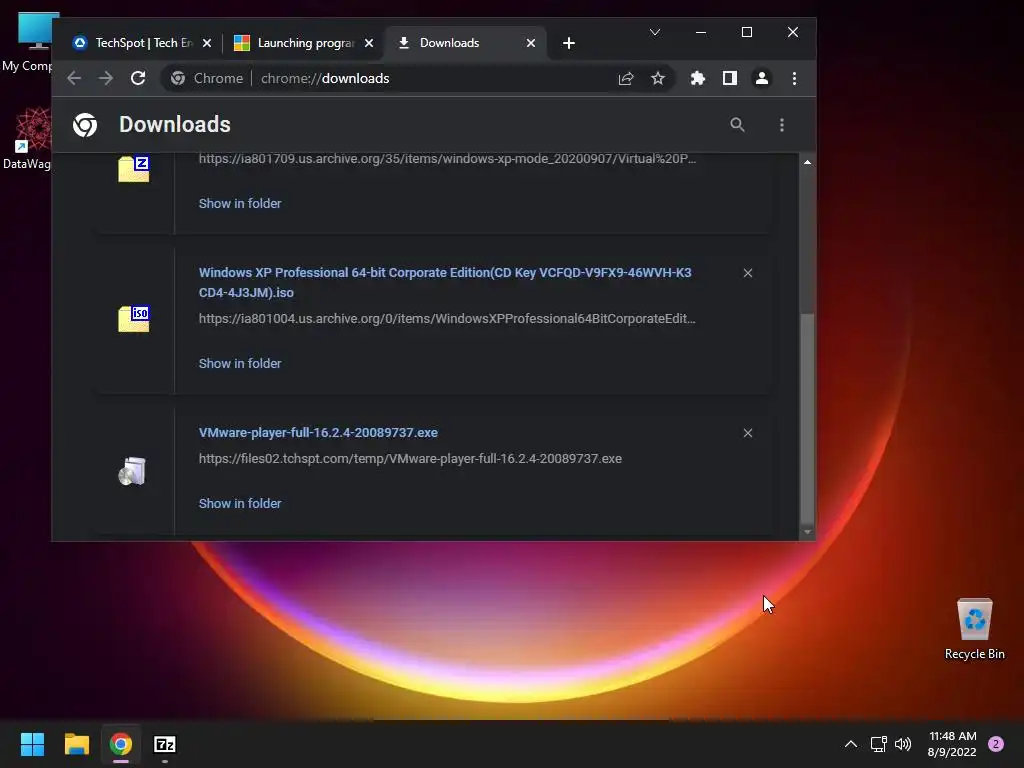This screenshot has width=1024, height=768.
Task: Open 7-Zip from the taskbar
Action: point(165,744)
